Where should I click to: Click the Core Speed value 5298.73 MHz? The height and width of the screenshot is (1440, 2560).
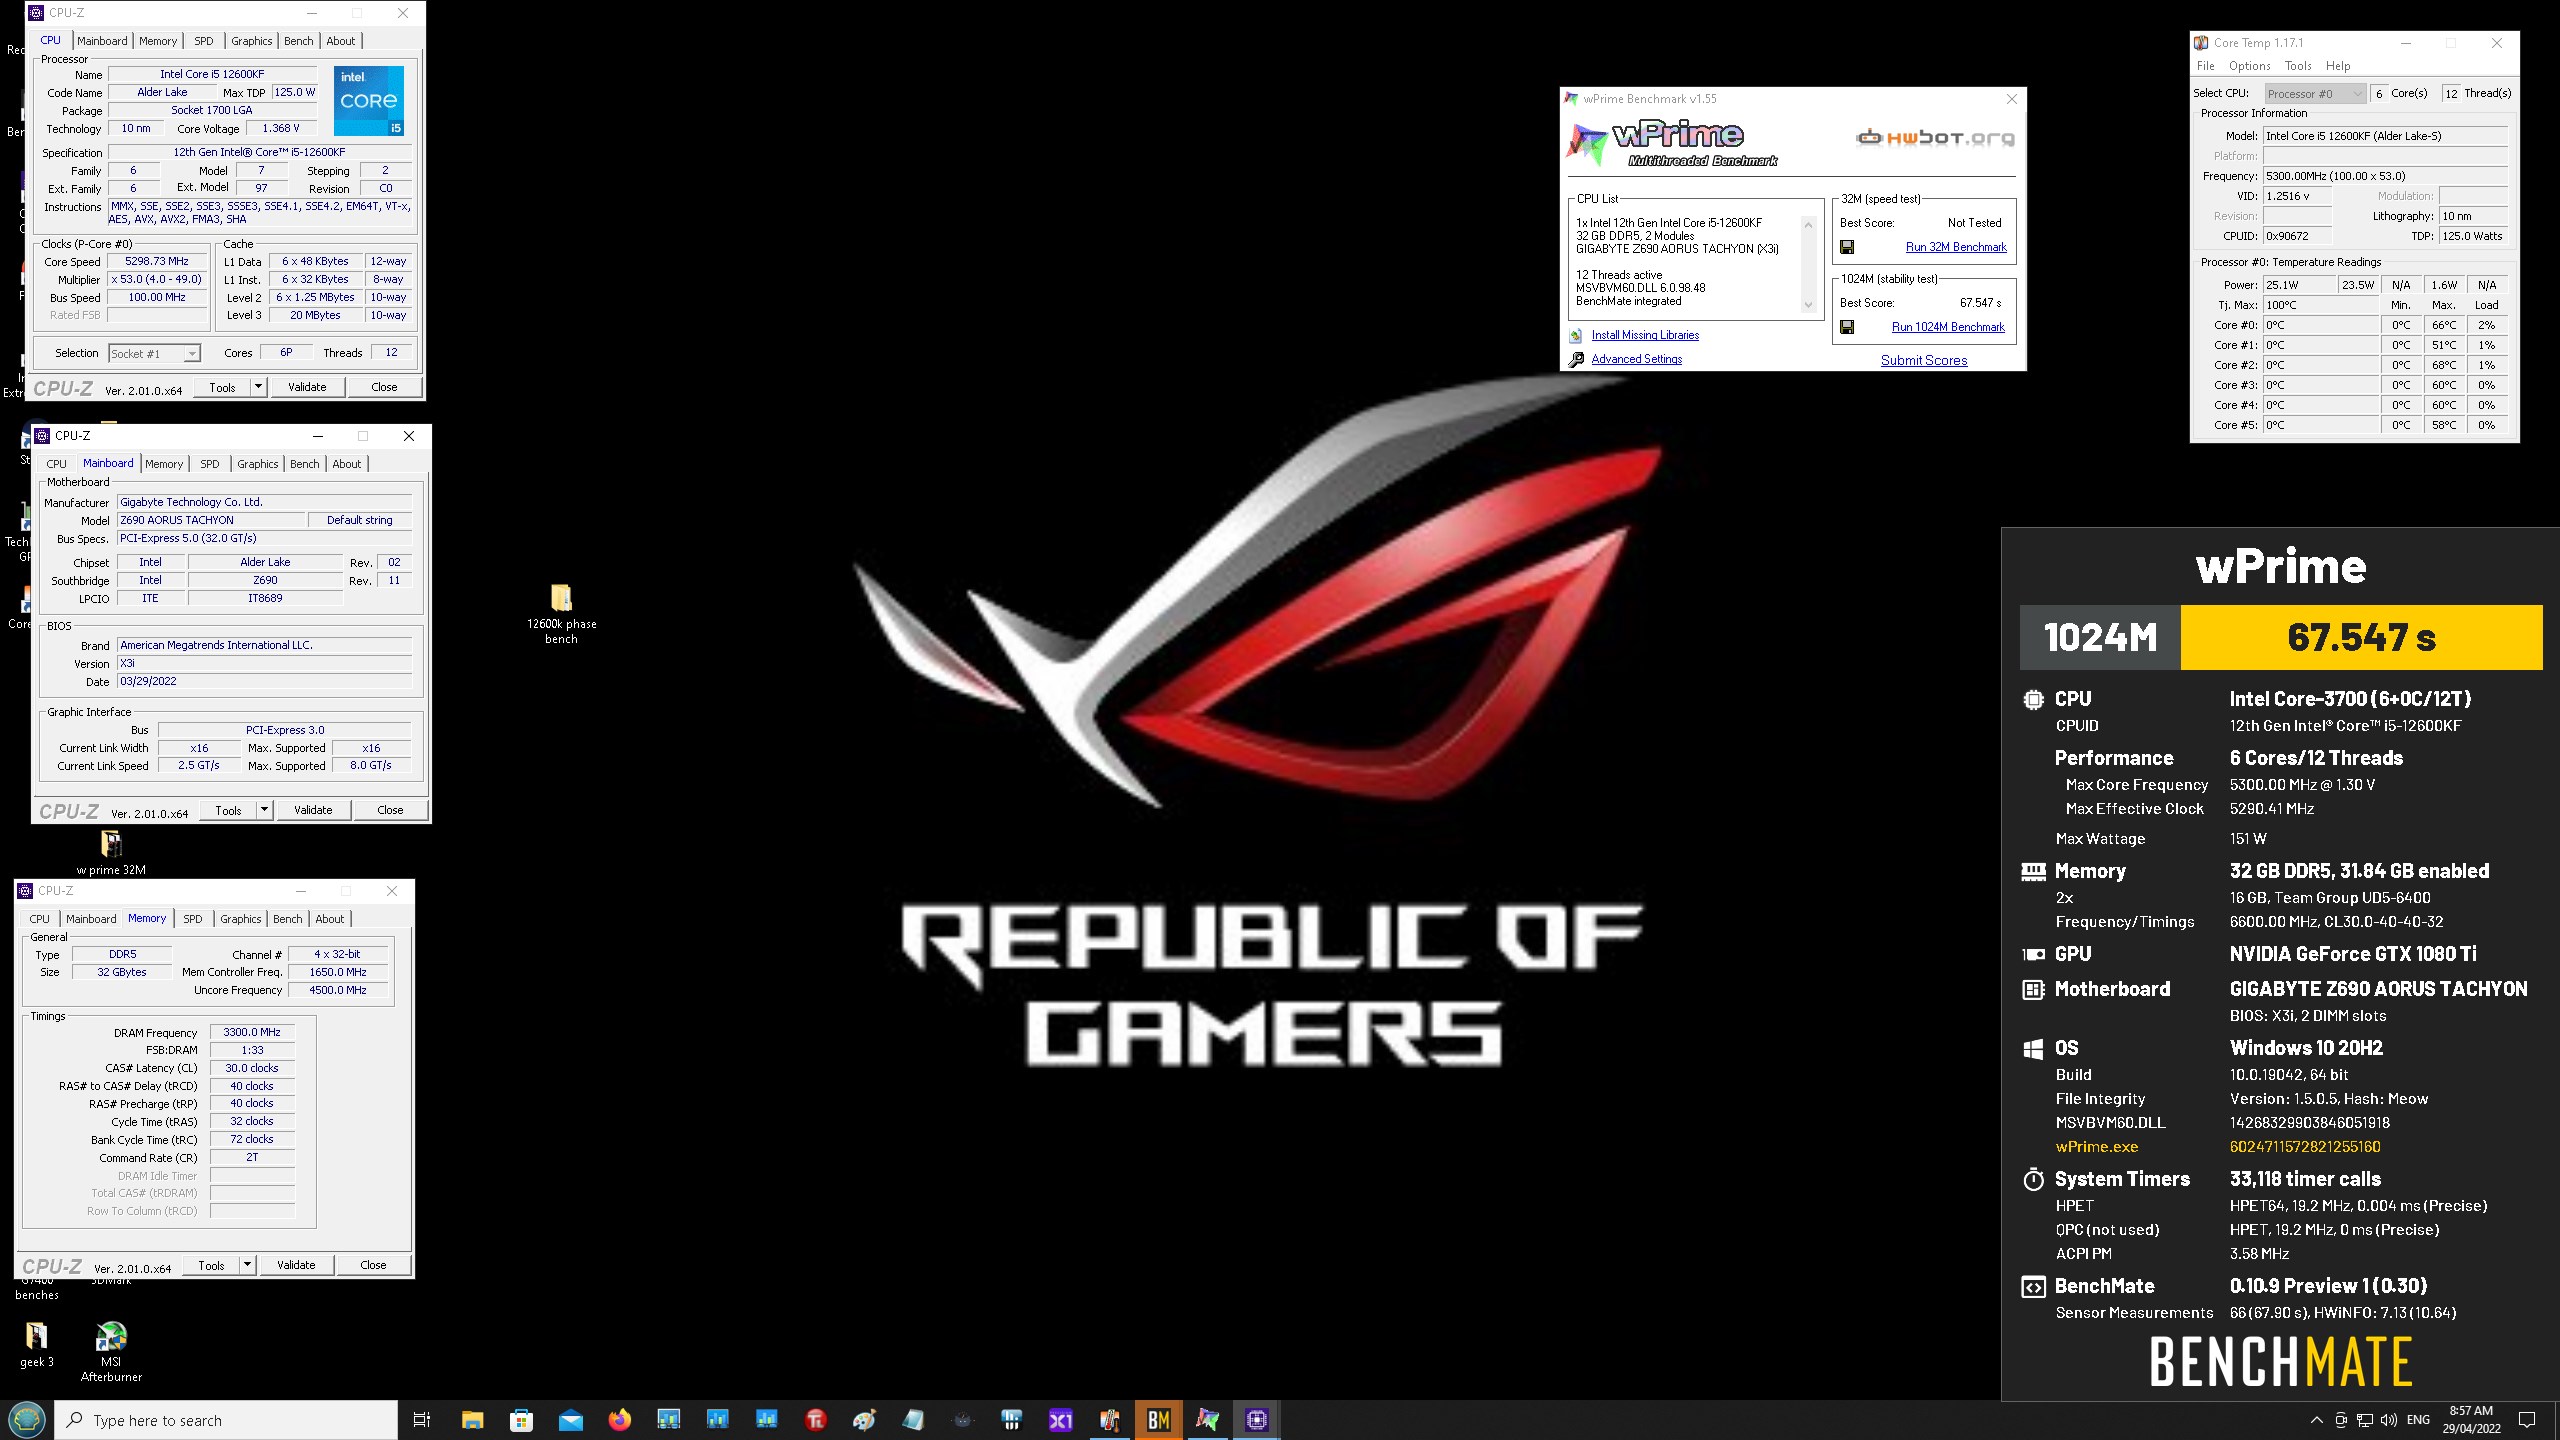pyautogui.click(x=157, y=261)
